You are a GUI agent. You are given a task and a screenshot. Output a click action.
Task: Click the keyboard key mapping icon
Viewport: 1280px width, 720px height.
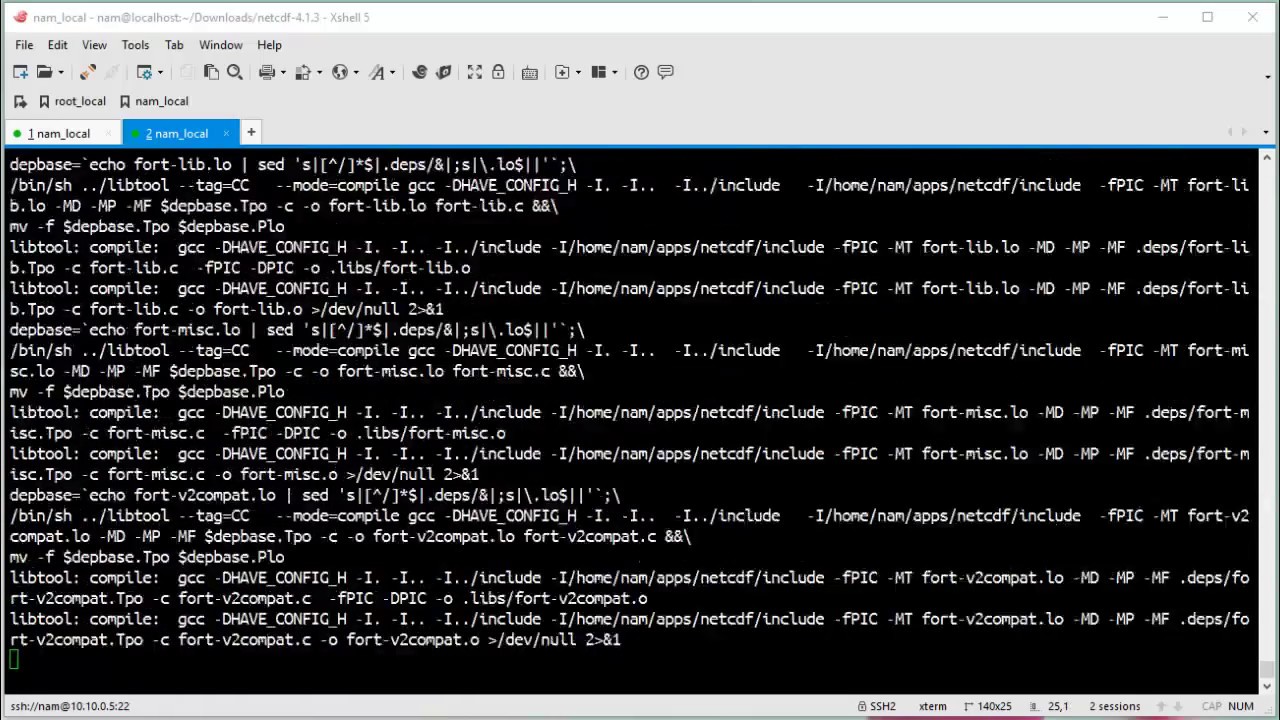click(530, 72)
